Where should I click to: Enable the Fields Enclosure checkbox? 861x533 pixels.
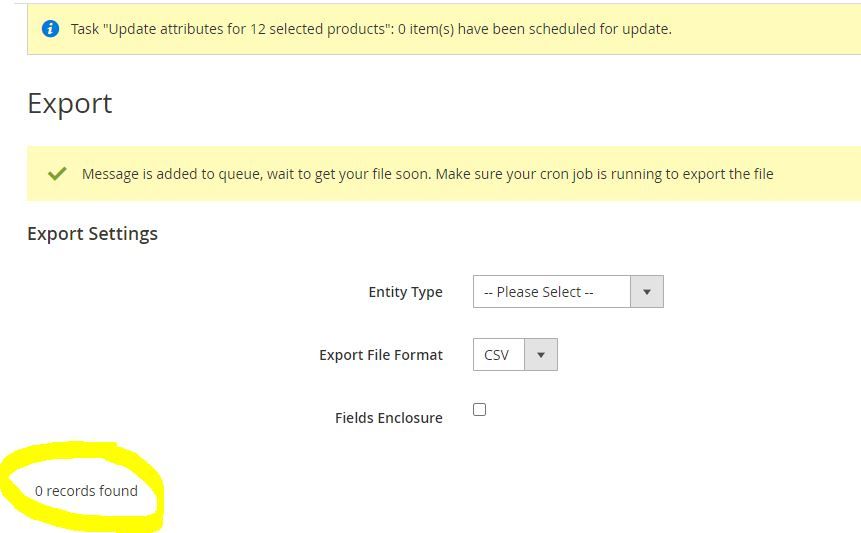click(480, 410)
